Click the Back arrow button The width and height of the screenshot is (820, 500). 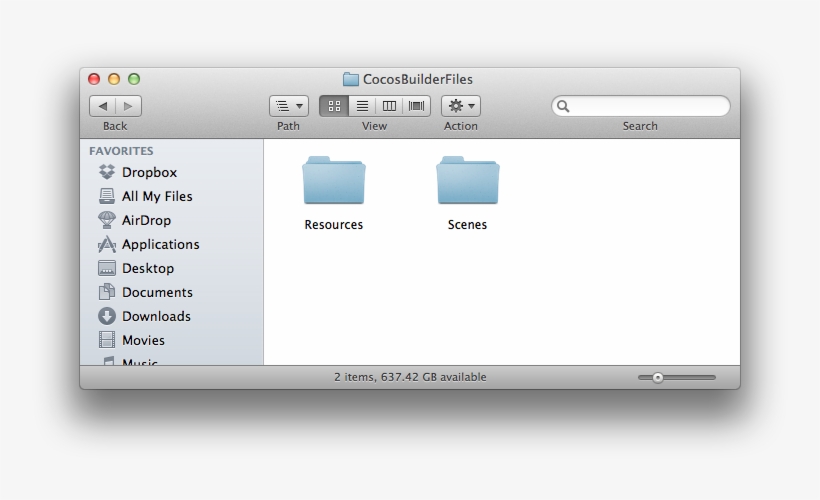pos(103,106)
